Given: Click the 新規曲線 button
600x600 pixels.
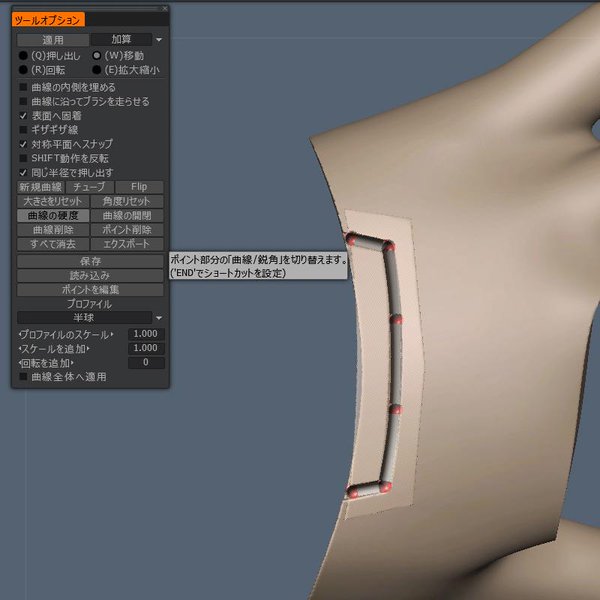Looking at the screenshot, I should coord(40,187).
